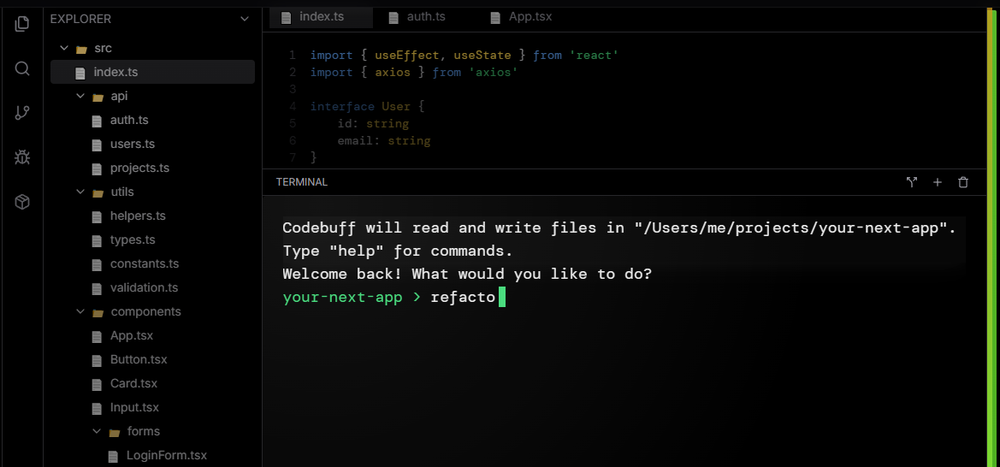
Task: Click 'email: string' on line 6
Action: (384, 141)
